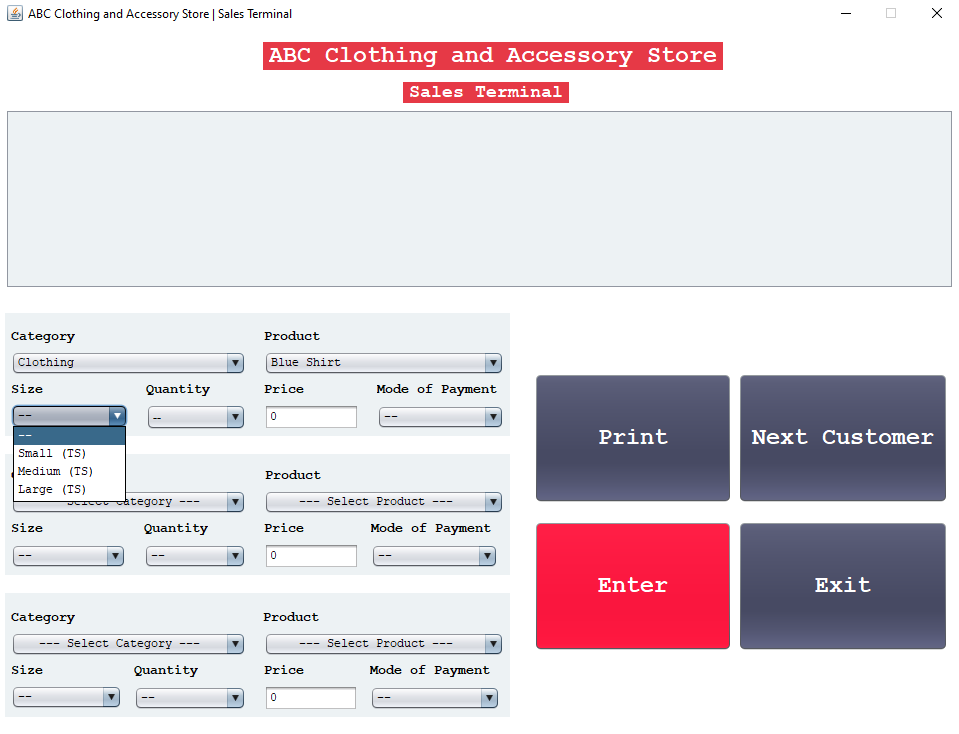The image size is (959, 734).
Task: Open third section's Select Category dropdown
Action: (128, 643)
